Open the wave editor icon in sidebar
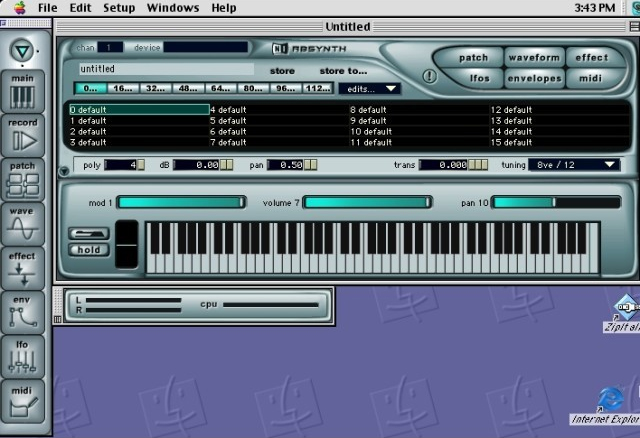This screenshot has width=640, height=438. (22, 224)
